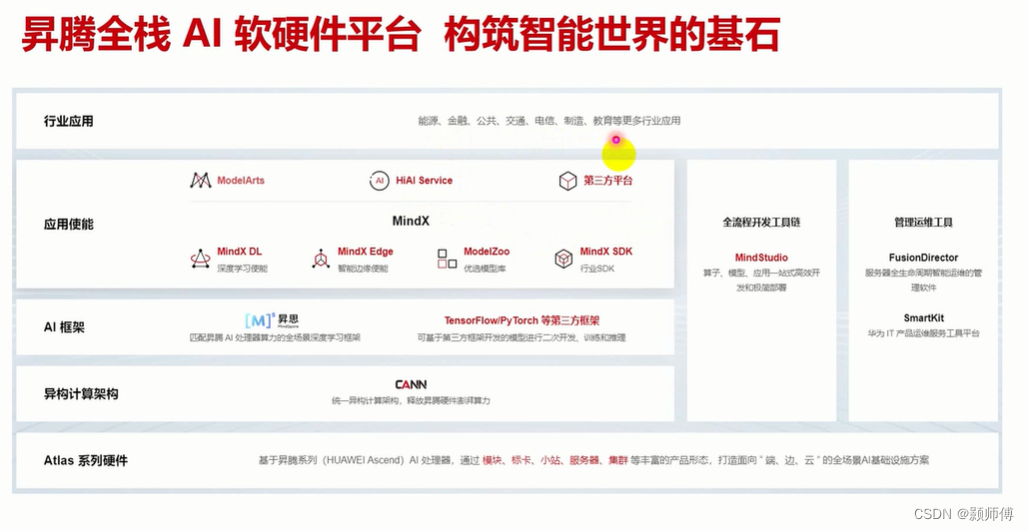The image size is (1029, 531).
Task: Open the HiAI Service link
Action: 424,181
